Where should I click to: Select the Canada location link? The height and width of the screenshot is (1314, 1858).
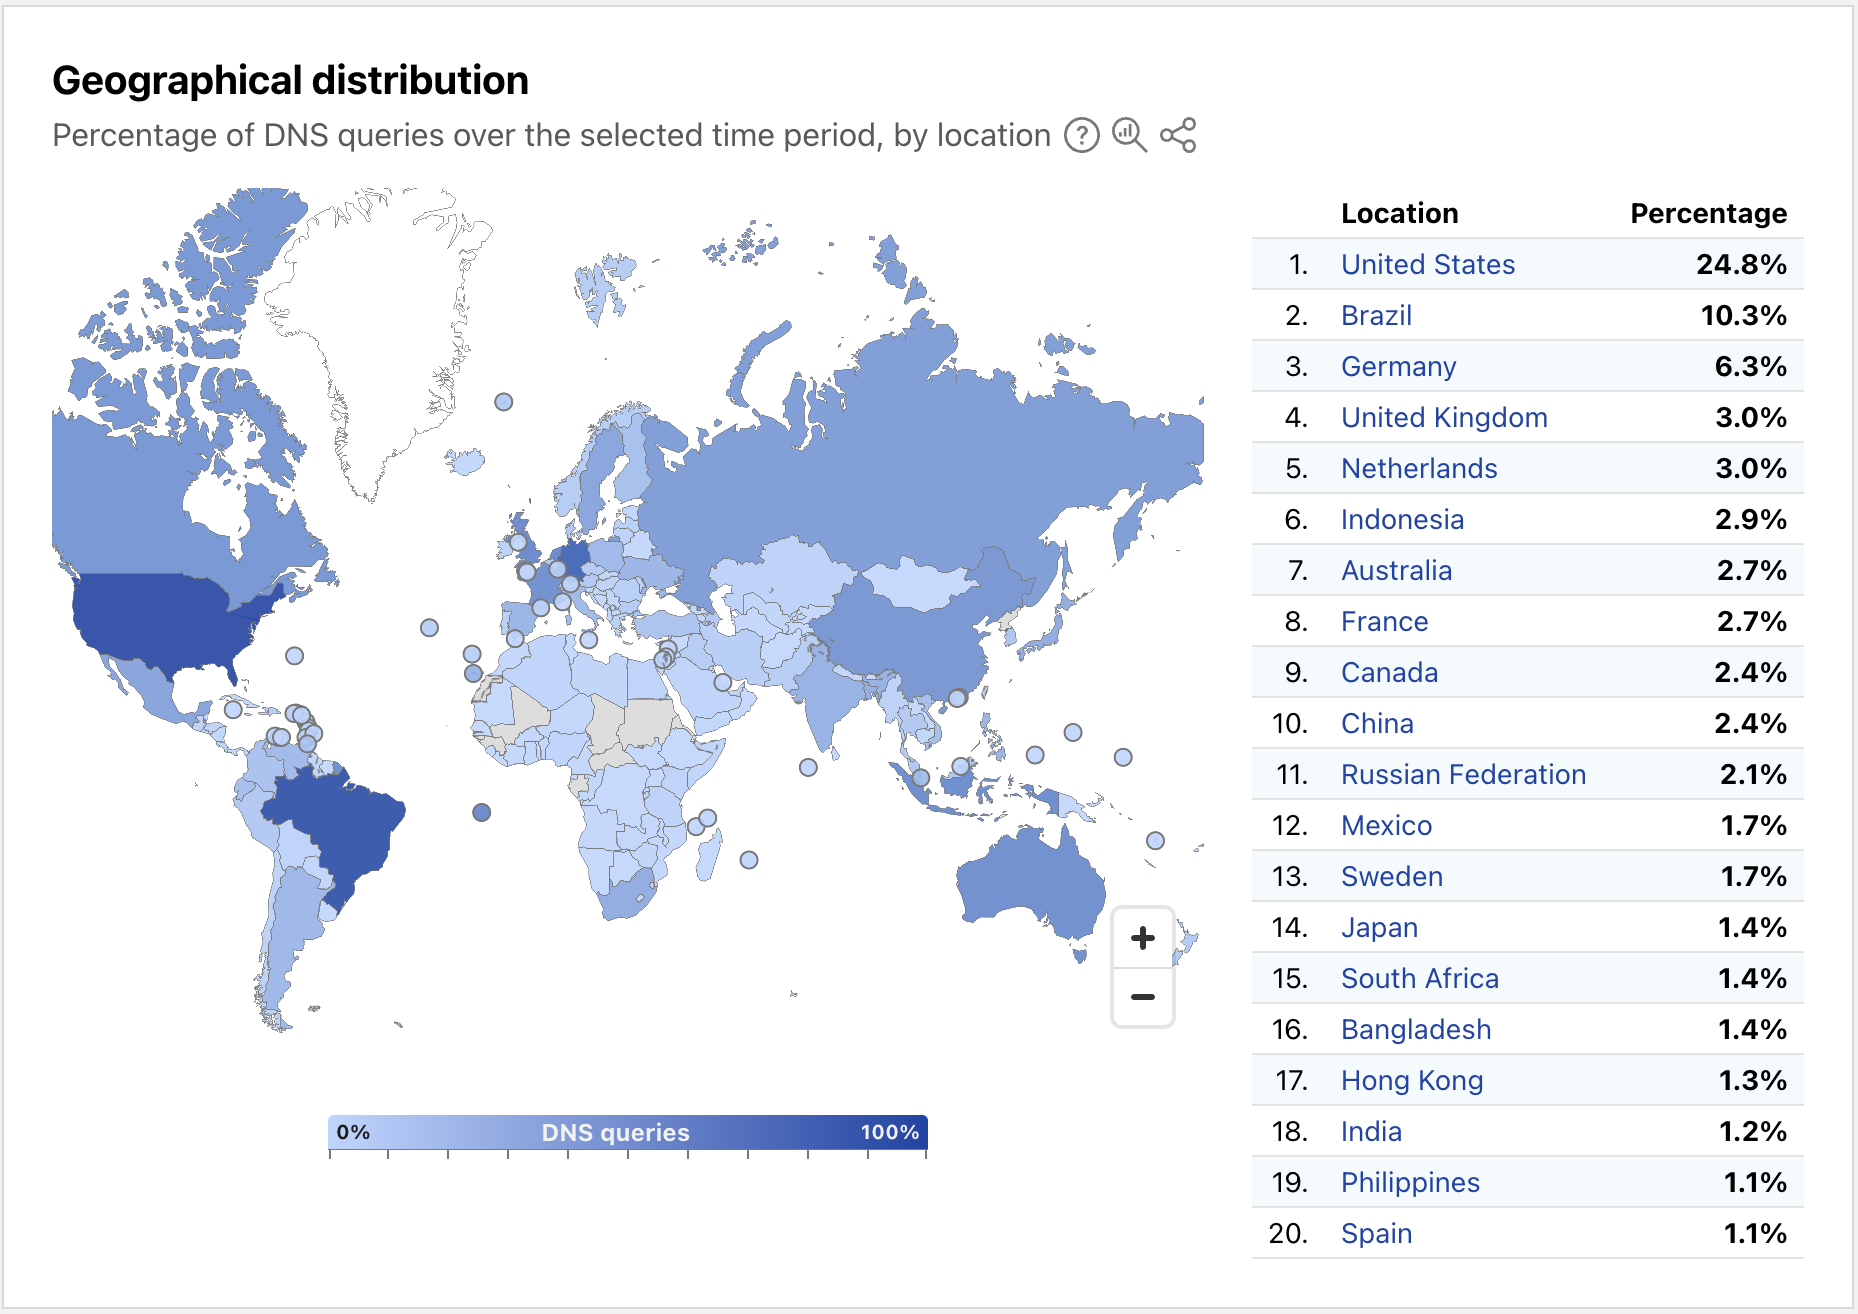pyautogui.click(x=1389, y=672)
